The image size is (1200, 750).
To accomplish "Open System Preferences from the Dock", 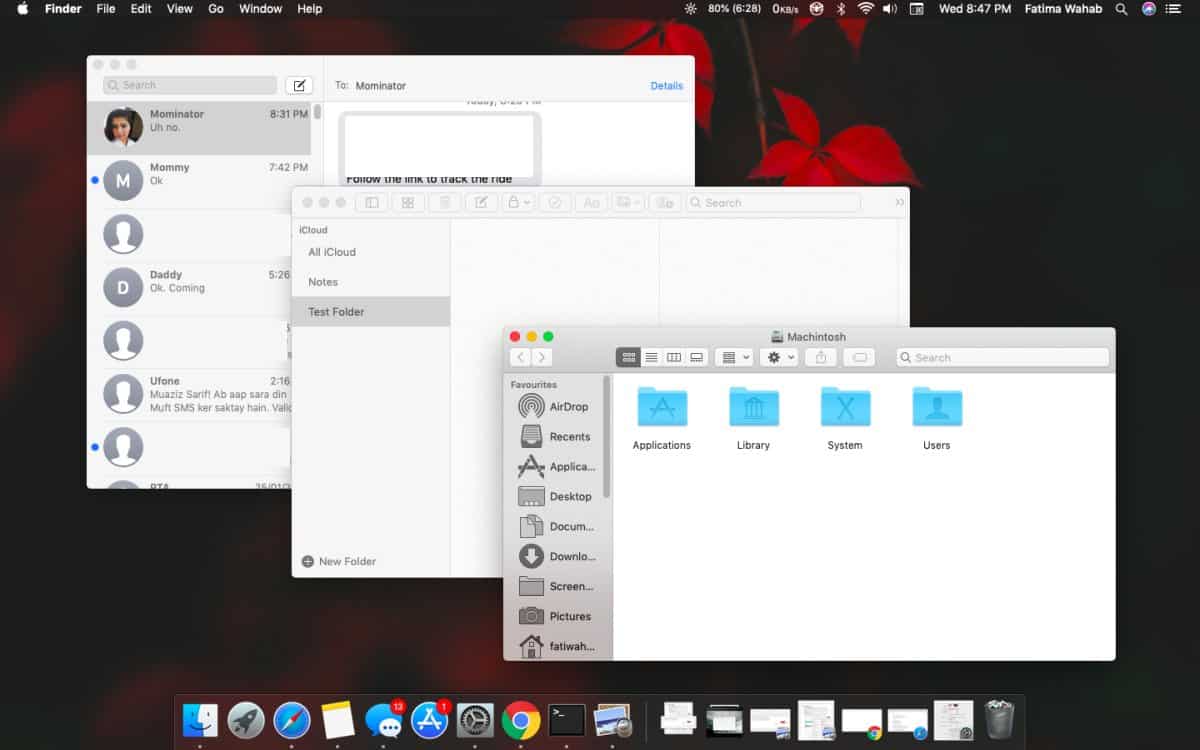I will pyautogui.click(x=475, y=720).
